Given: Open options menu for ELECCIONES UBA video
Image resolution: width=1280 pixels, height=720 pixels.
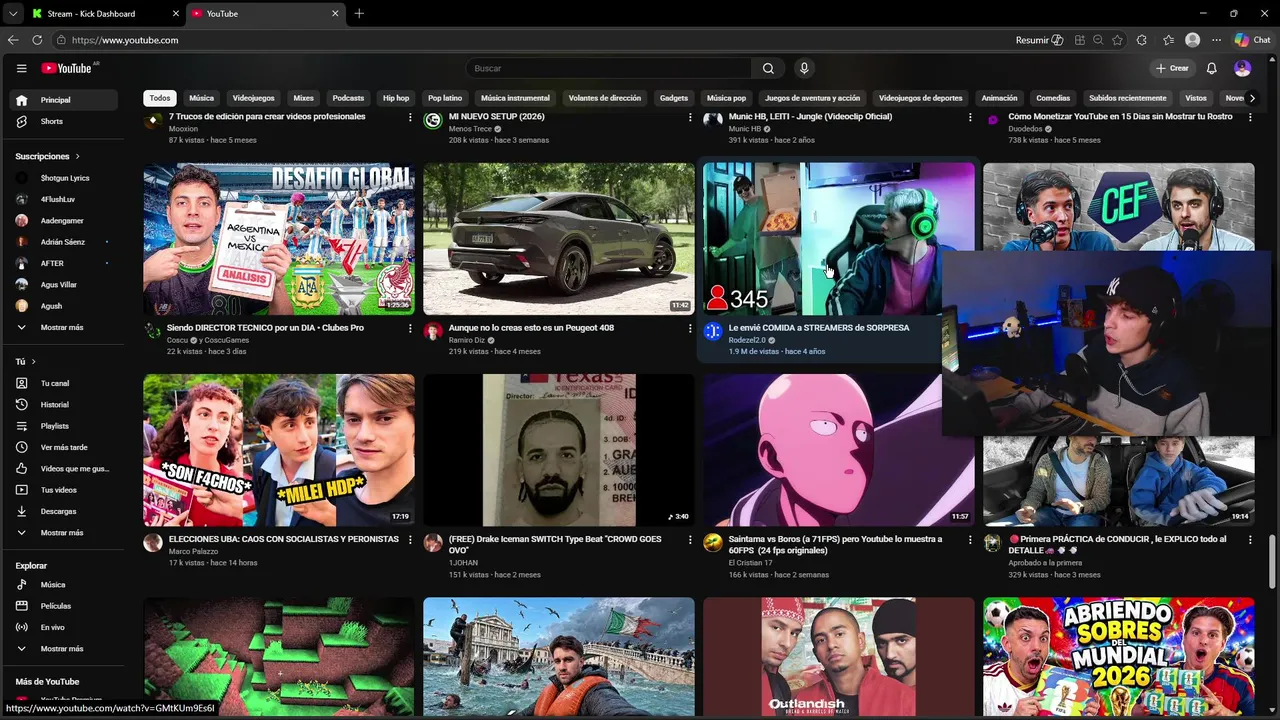Looking at the screenshot, I should pos(409,539).
